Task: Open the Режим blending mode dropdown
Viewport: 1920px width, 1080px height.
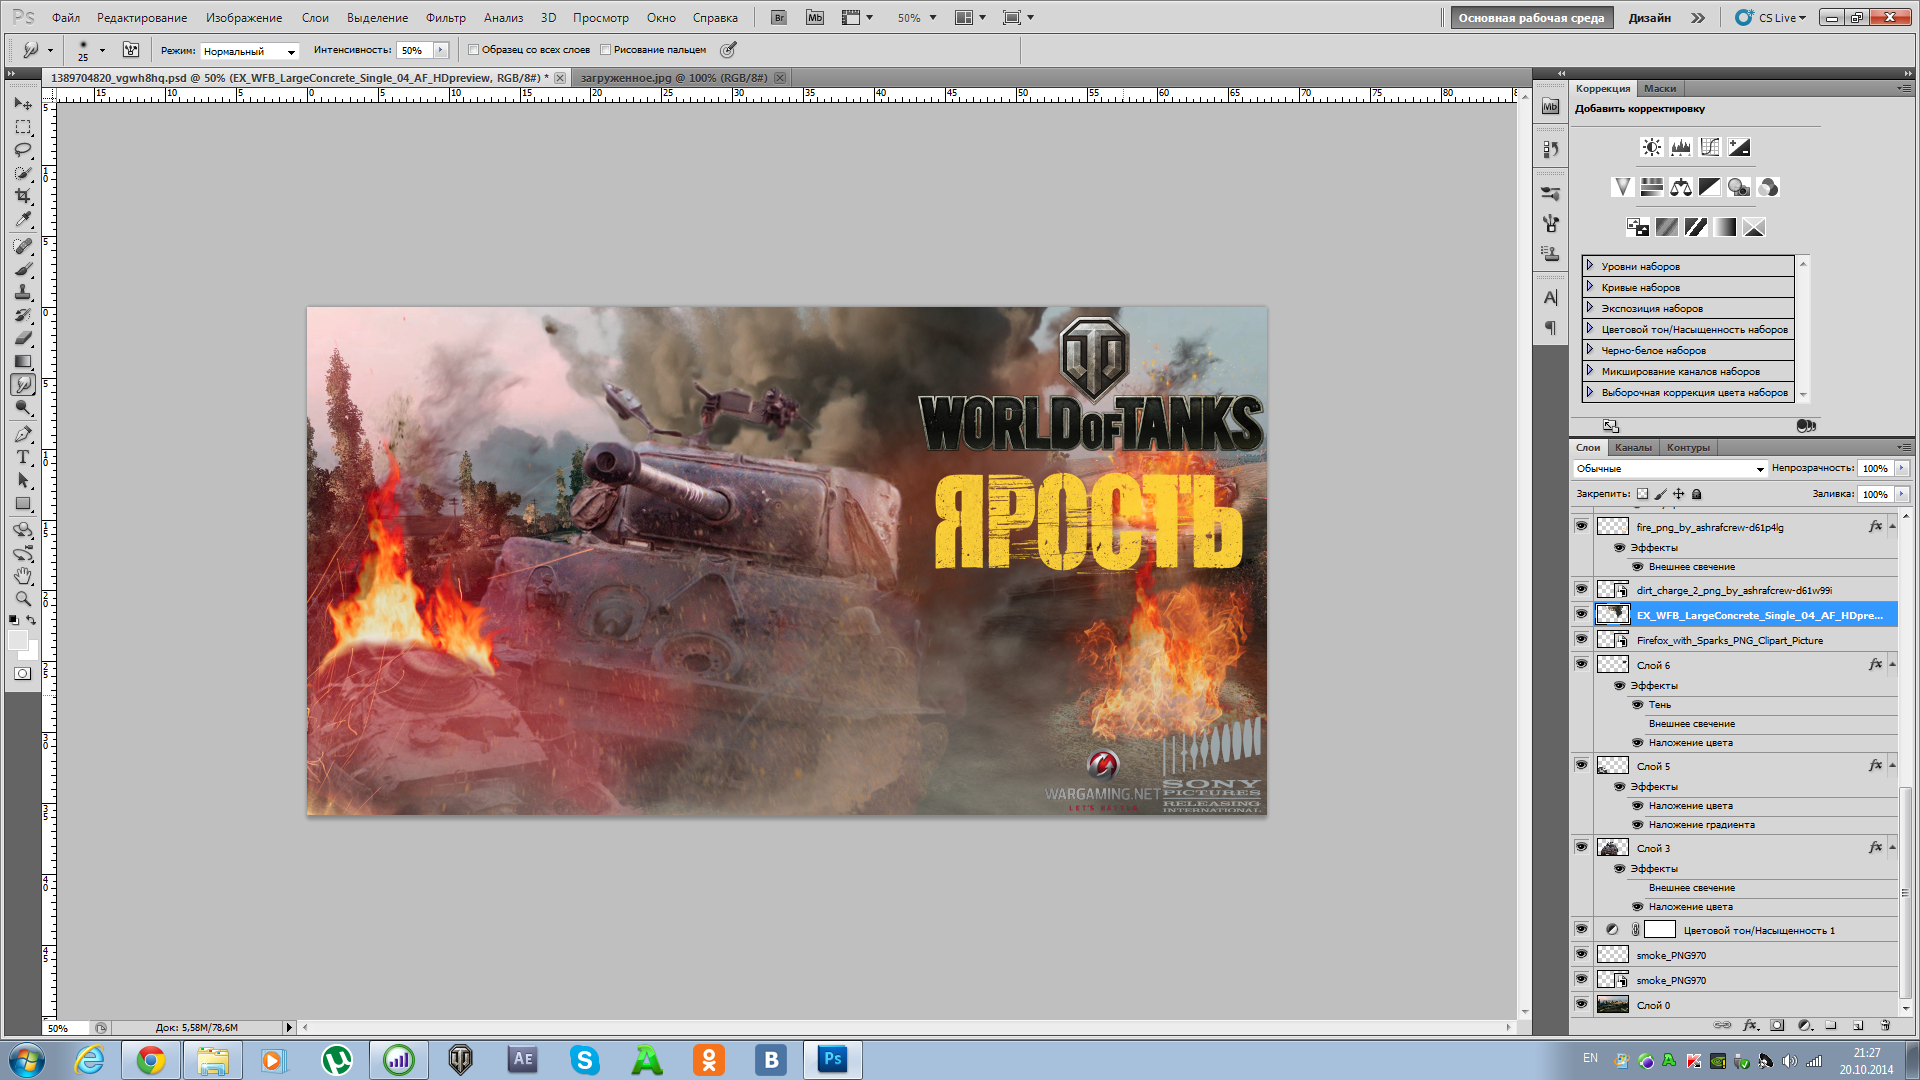Action: [x=249, y=51]
